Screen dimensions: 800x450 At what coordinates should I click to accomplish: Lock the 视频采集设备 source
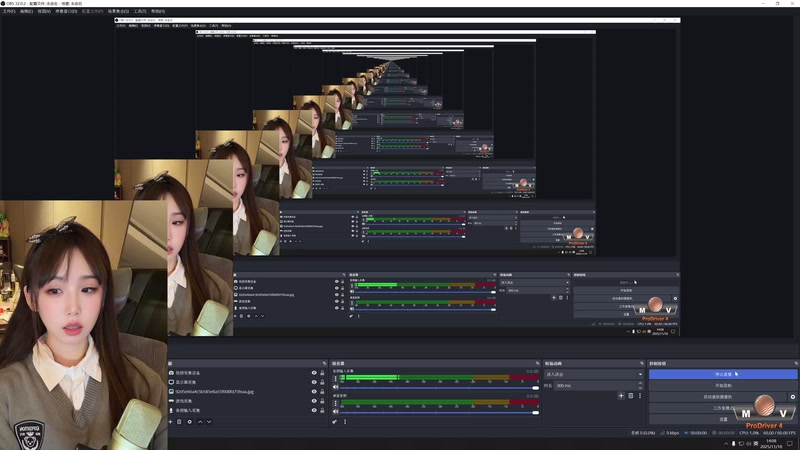pyautogui.click(x=322, y=373)
